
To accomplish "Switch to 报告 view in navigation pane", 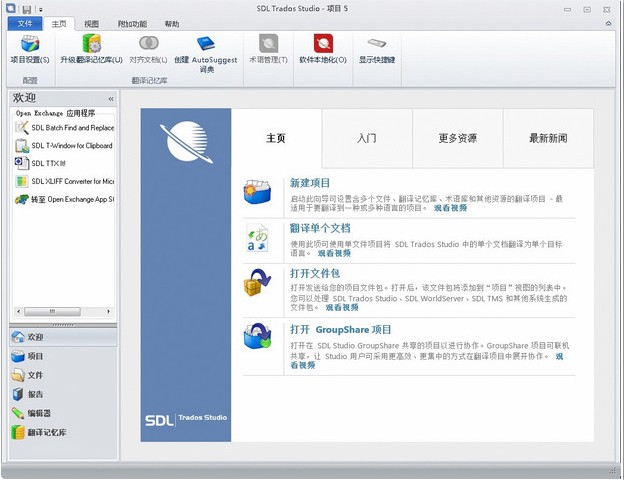I will click(x=63, y=394).
